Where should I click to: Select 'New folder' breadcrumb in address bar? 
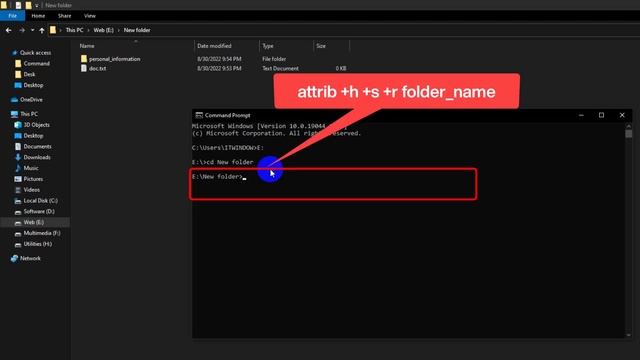pyautogui.click(x=137, y=30)
